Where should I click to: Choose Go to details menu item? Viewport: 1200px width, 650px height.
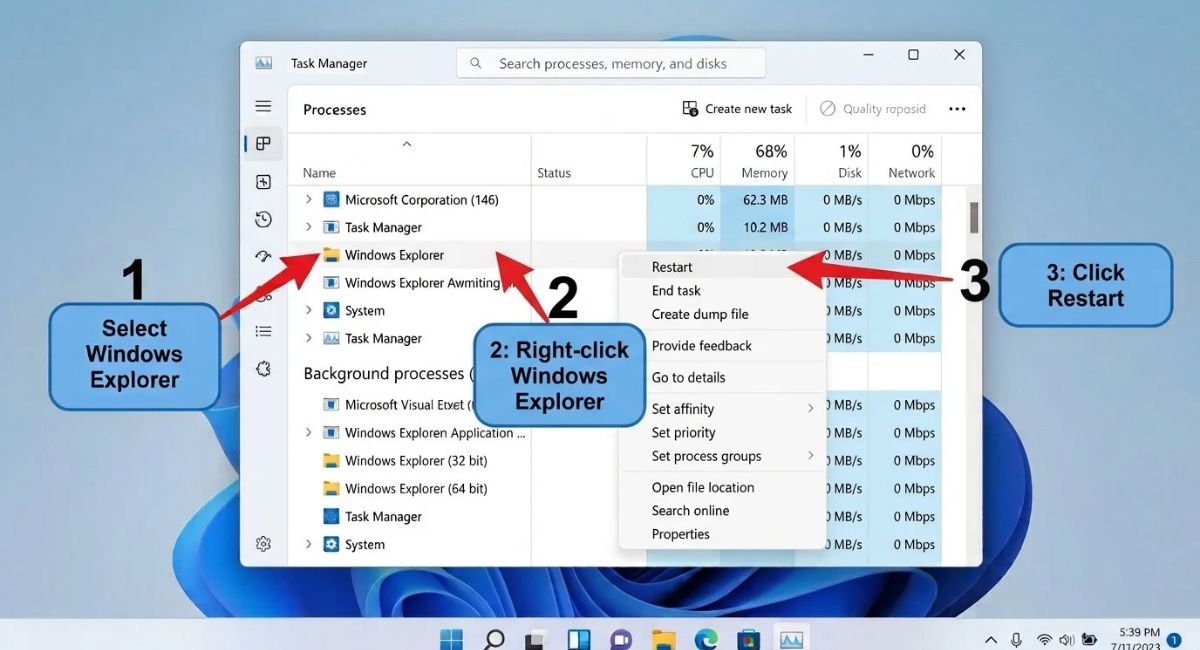tap(722, 377)
